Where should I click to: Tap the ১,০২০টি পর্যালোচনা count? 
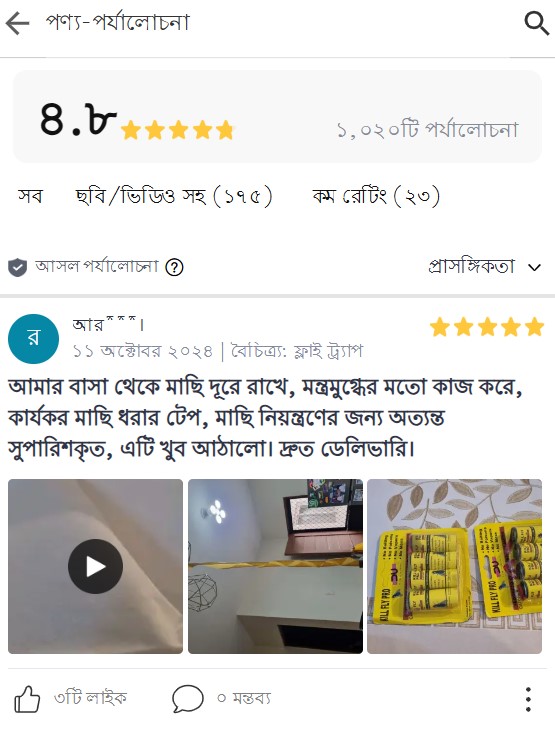428,130
